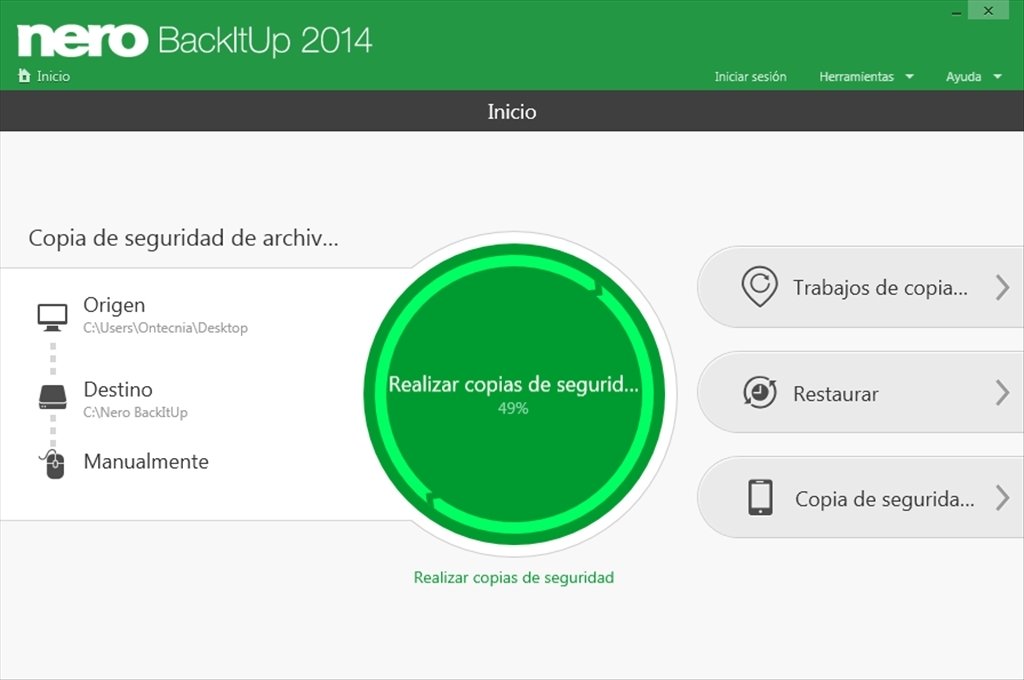
Task: Minimize the Nero BackItUp window
Action: pos(956,12)
